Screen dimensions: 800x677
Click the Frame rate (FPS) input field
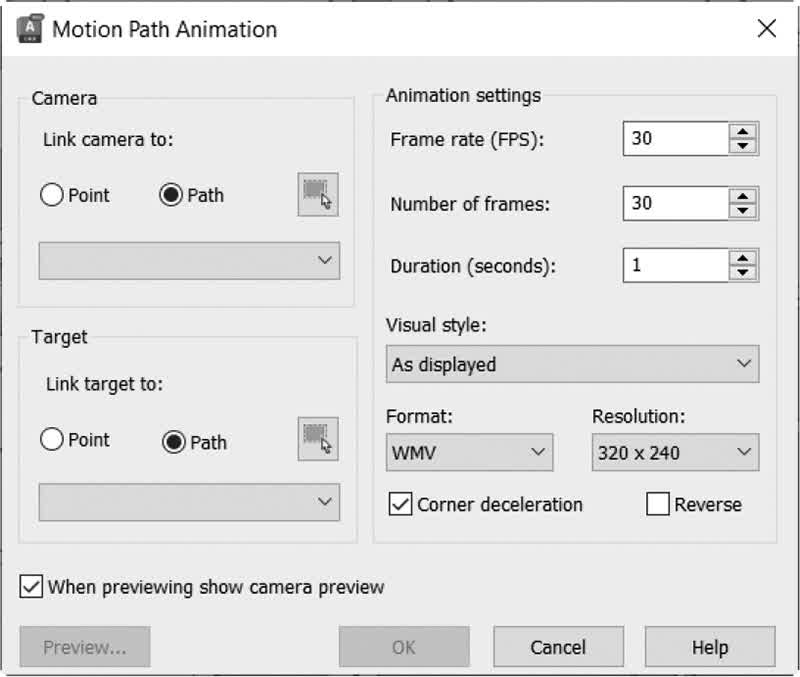click(x=676, y=138)
